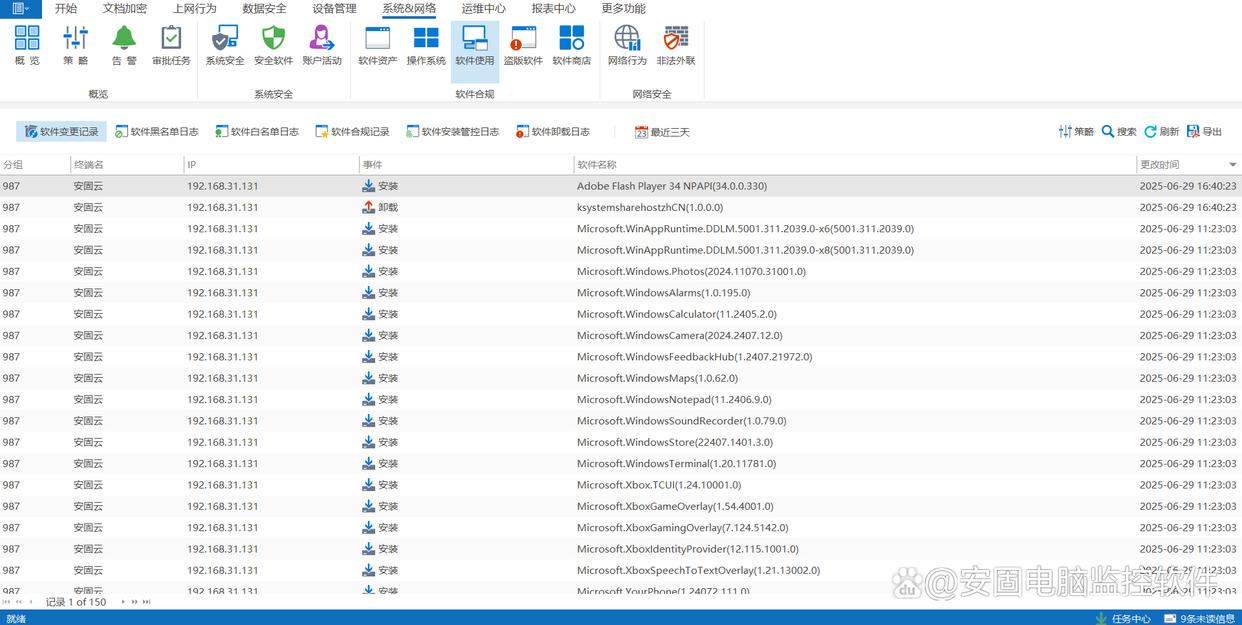Click the 策略 policy icon in ribbon
The width and height of the screenshot is (1242, 625).
click(75, 46)
